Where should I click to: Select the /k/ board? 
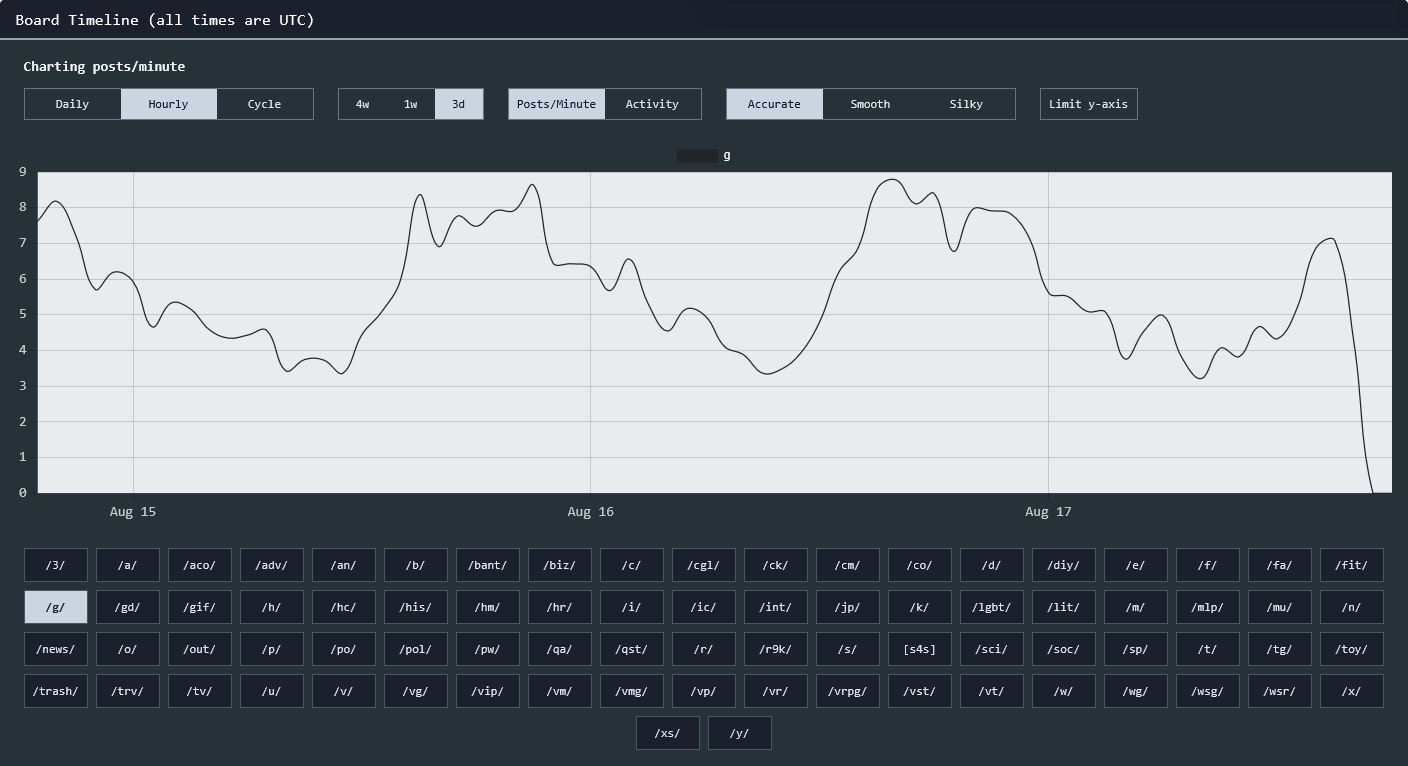(920, 607)
